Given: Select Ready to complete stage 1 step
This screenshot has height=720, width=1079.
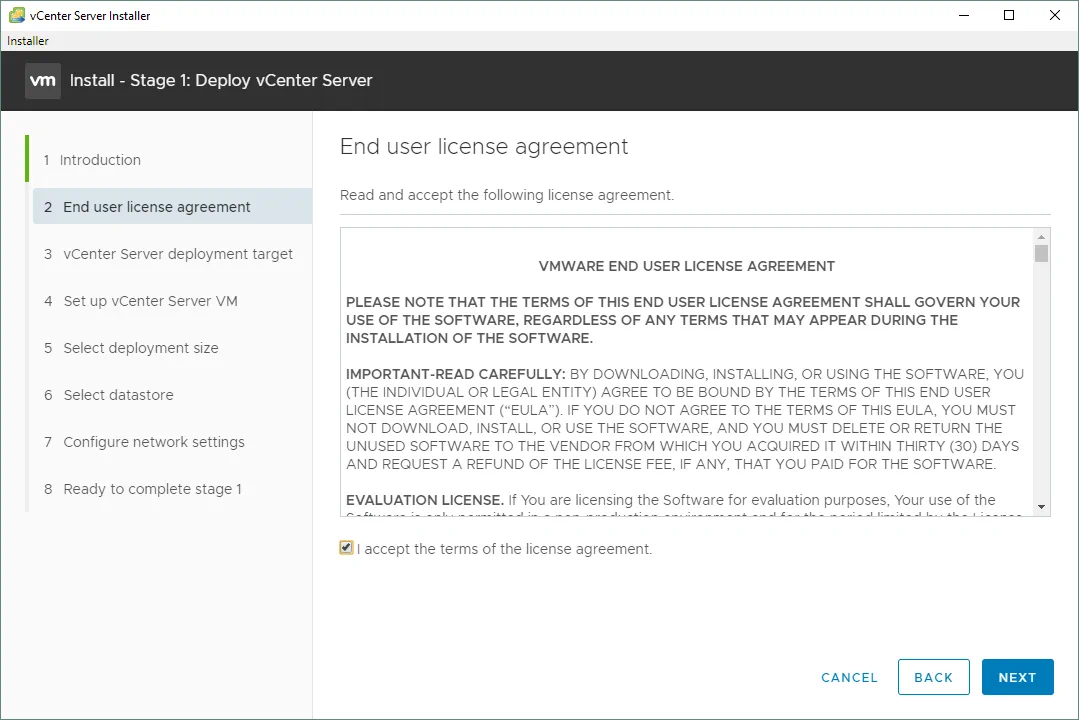Looking at the screenshot, I should 152,489.
